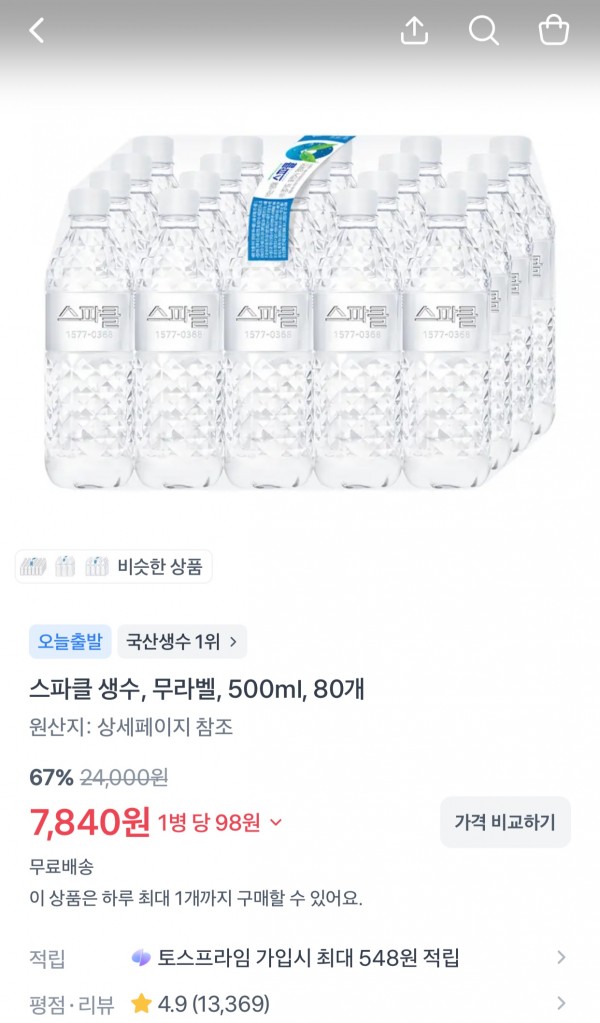Go back using the left arrow icon
The height and width of the screenshot is (1023, 600).
click(x=37, y=31)
